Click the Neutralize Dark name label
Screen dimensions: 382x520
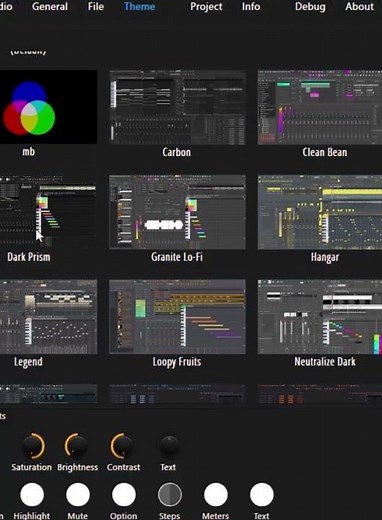(x=325, y=362)
